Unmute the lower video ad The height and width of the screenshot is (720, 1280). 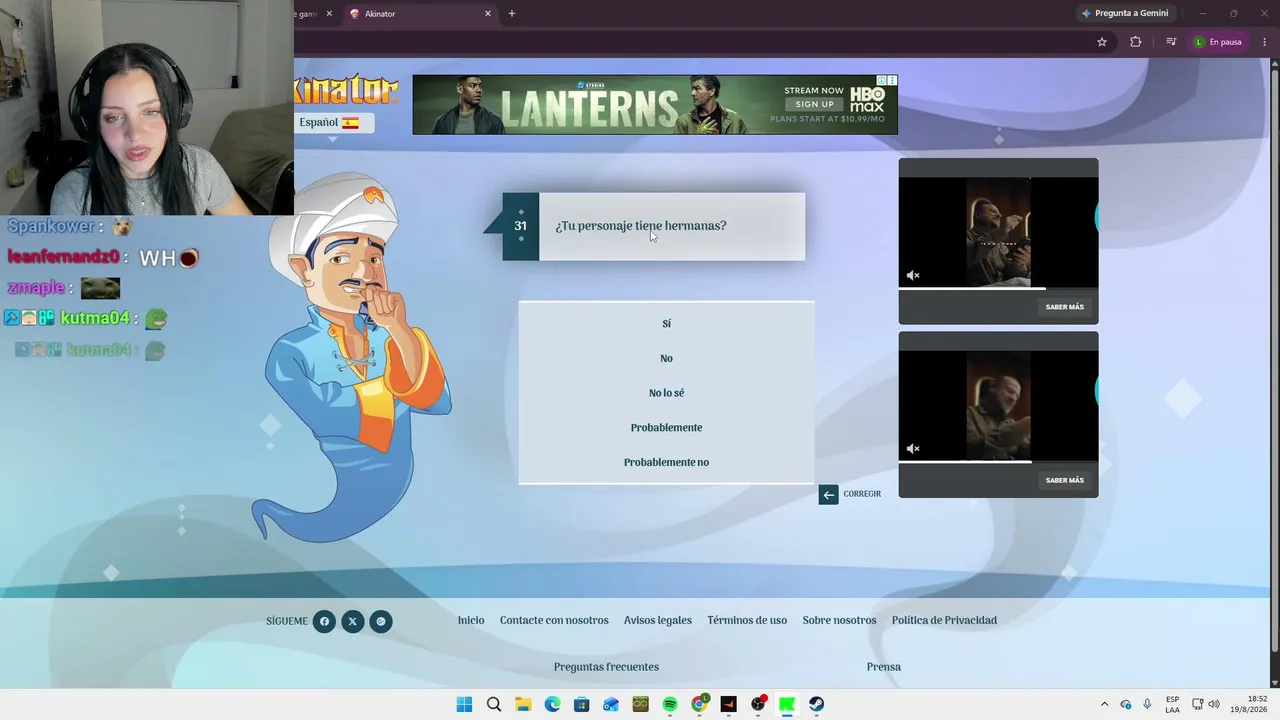(913, 449)
